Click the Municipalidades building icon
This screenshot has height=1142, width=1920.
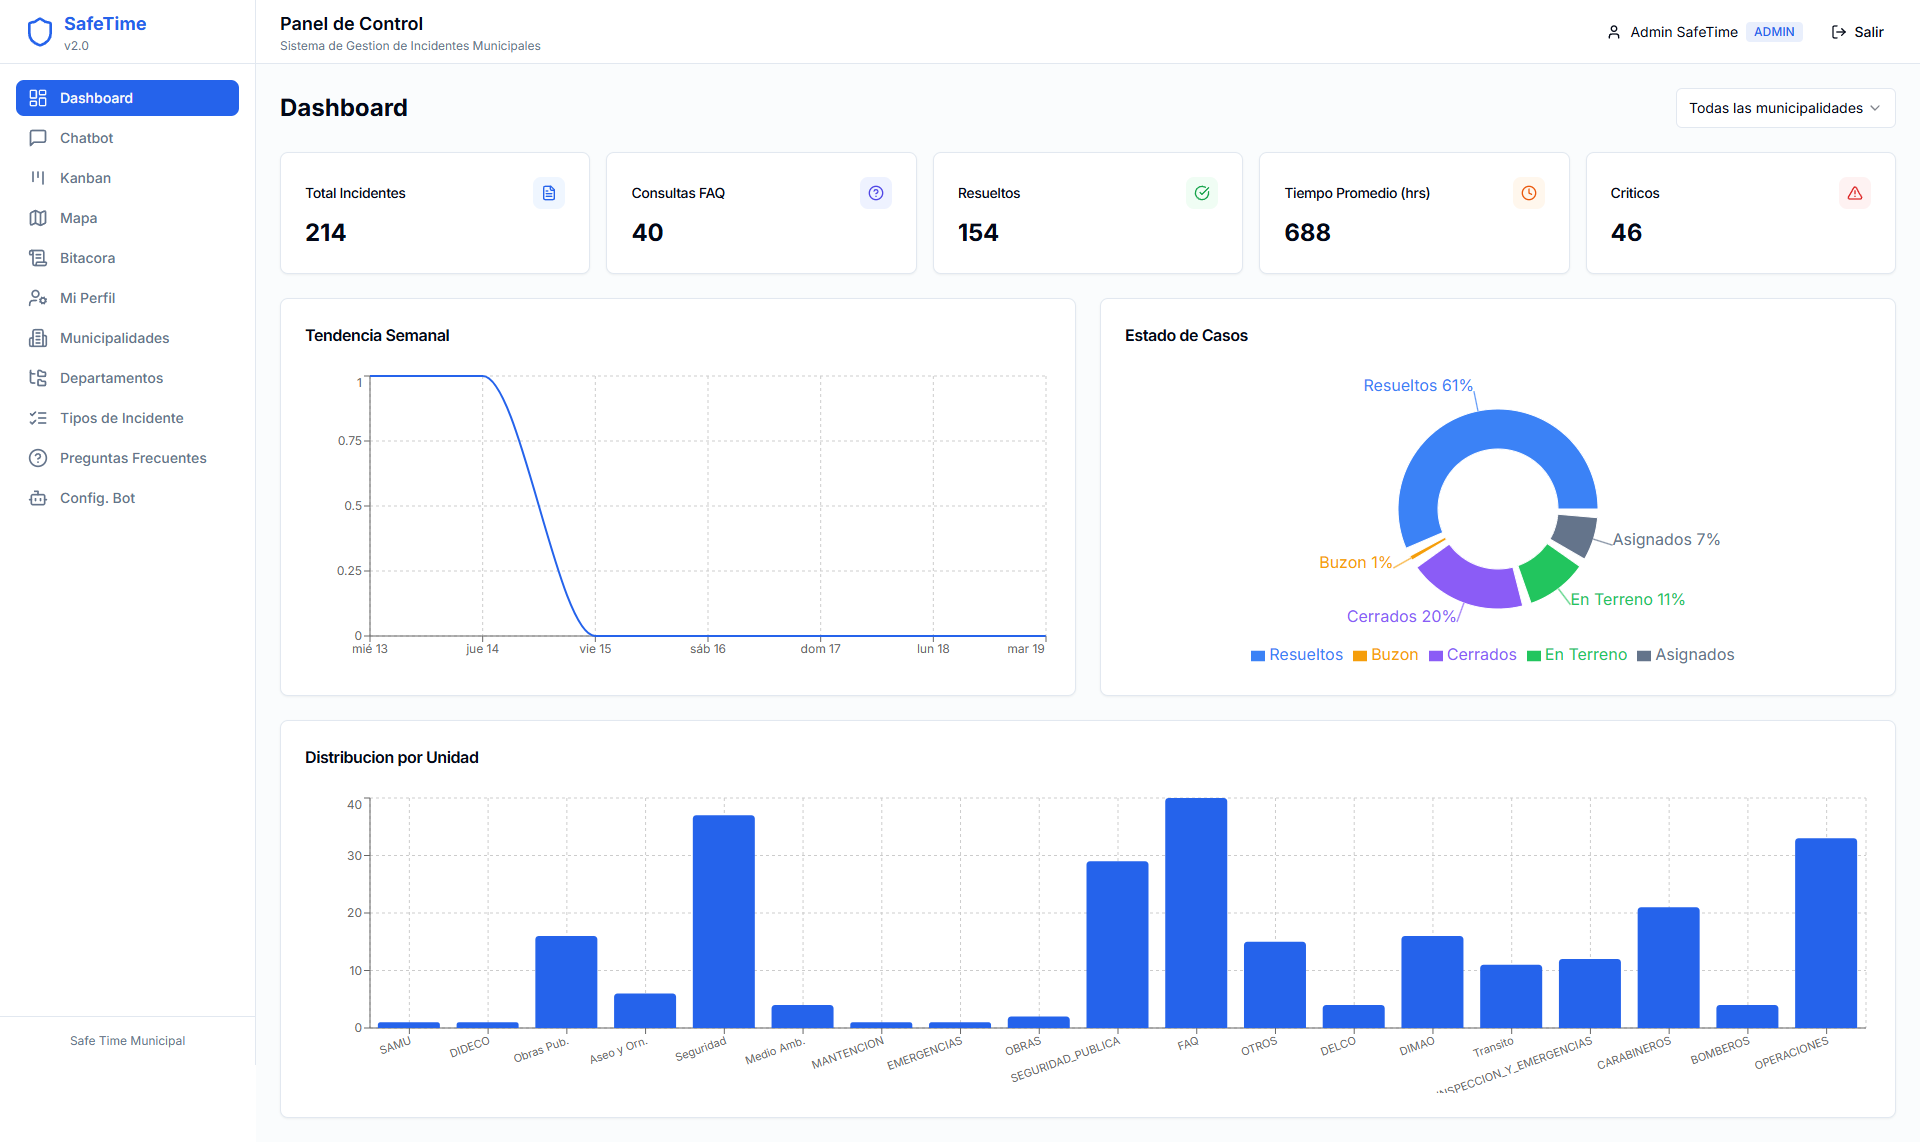tap(38, 338)
